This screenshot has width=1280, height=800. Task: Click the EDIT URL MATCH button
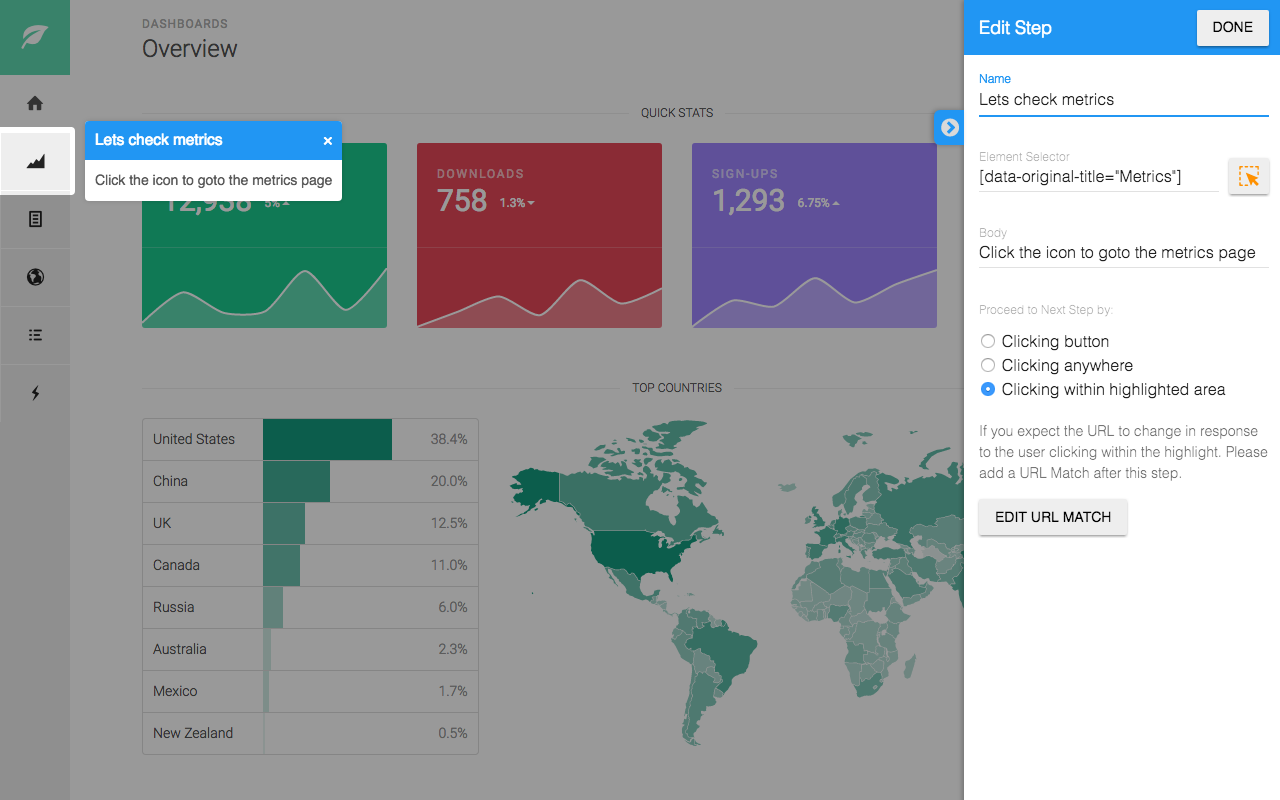tap(1052, 517)
